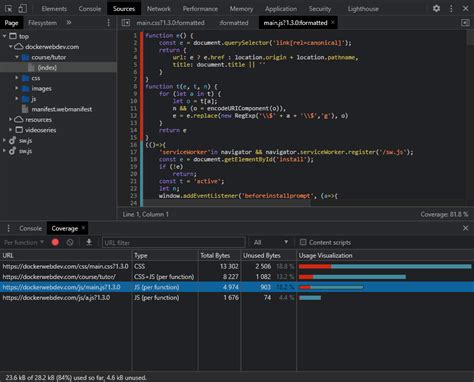
Task: Expand the css folder
Action: tap(17, 78)
